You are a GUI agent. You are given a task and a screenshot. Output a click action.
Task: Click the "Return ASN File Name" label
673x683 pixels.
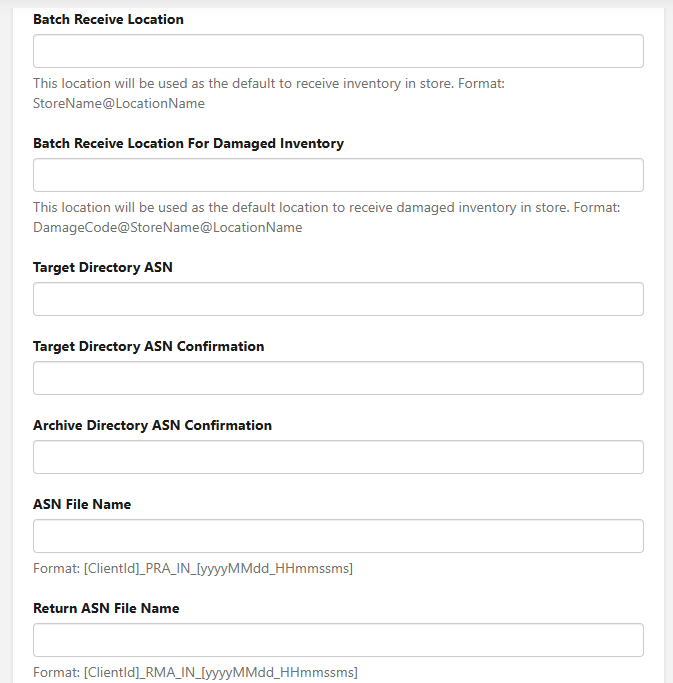pyautogui.click(x=106, y=608)
